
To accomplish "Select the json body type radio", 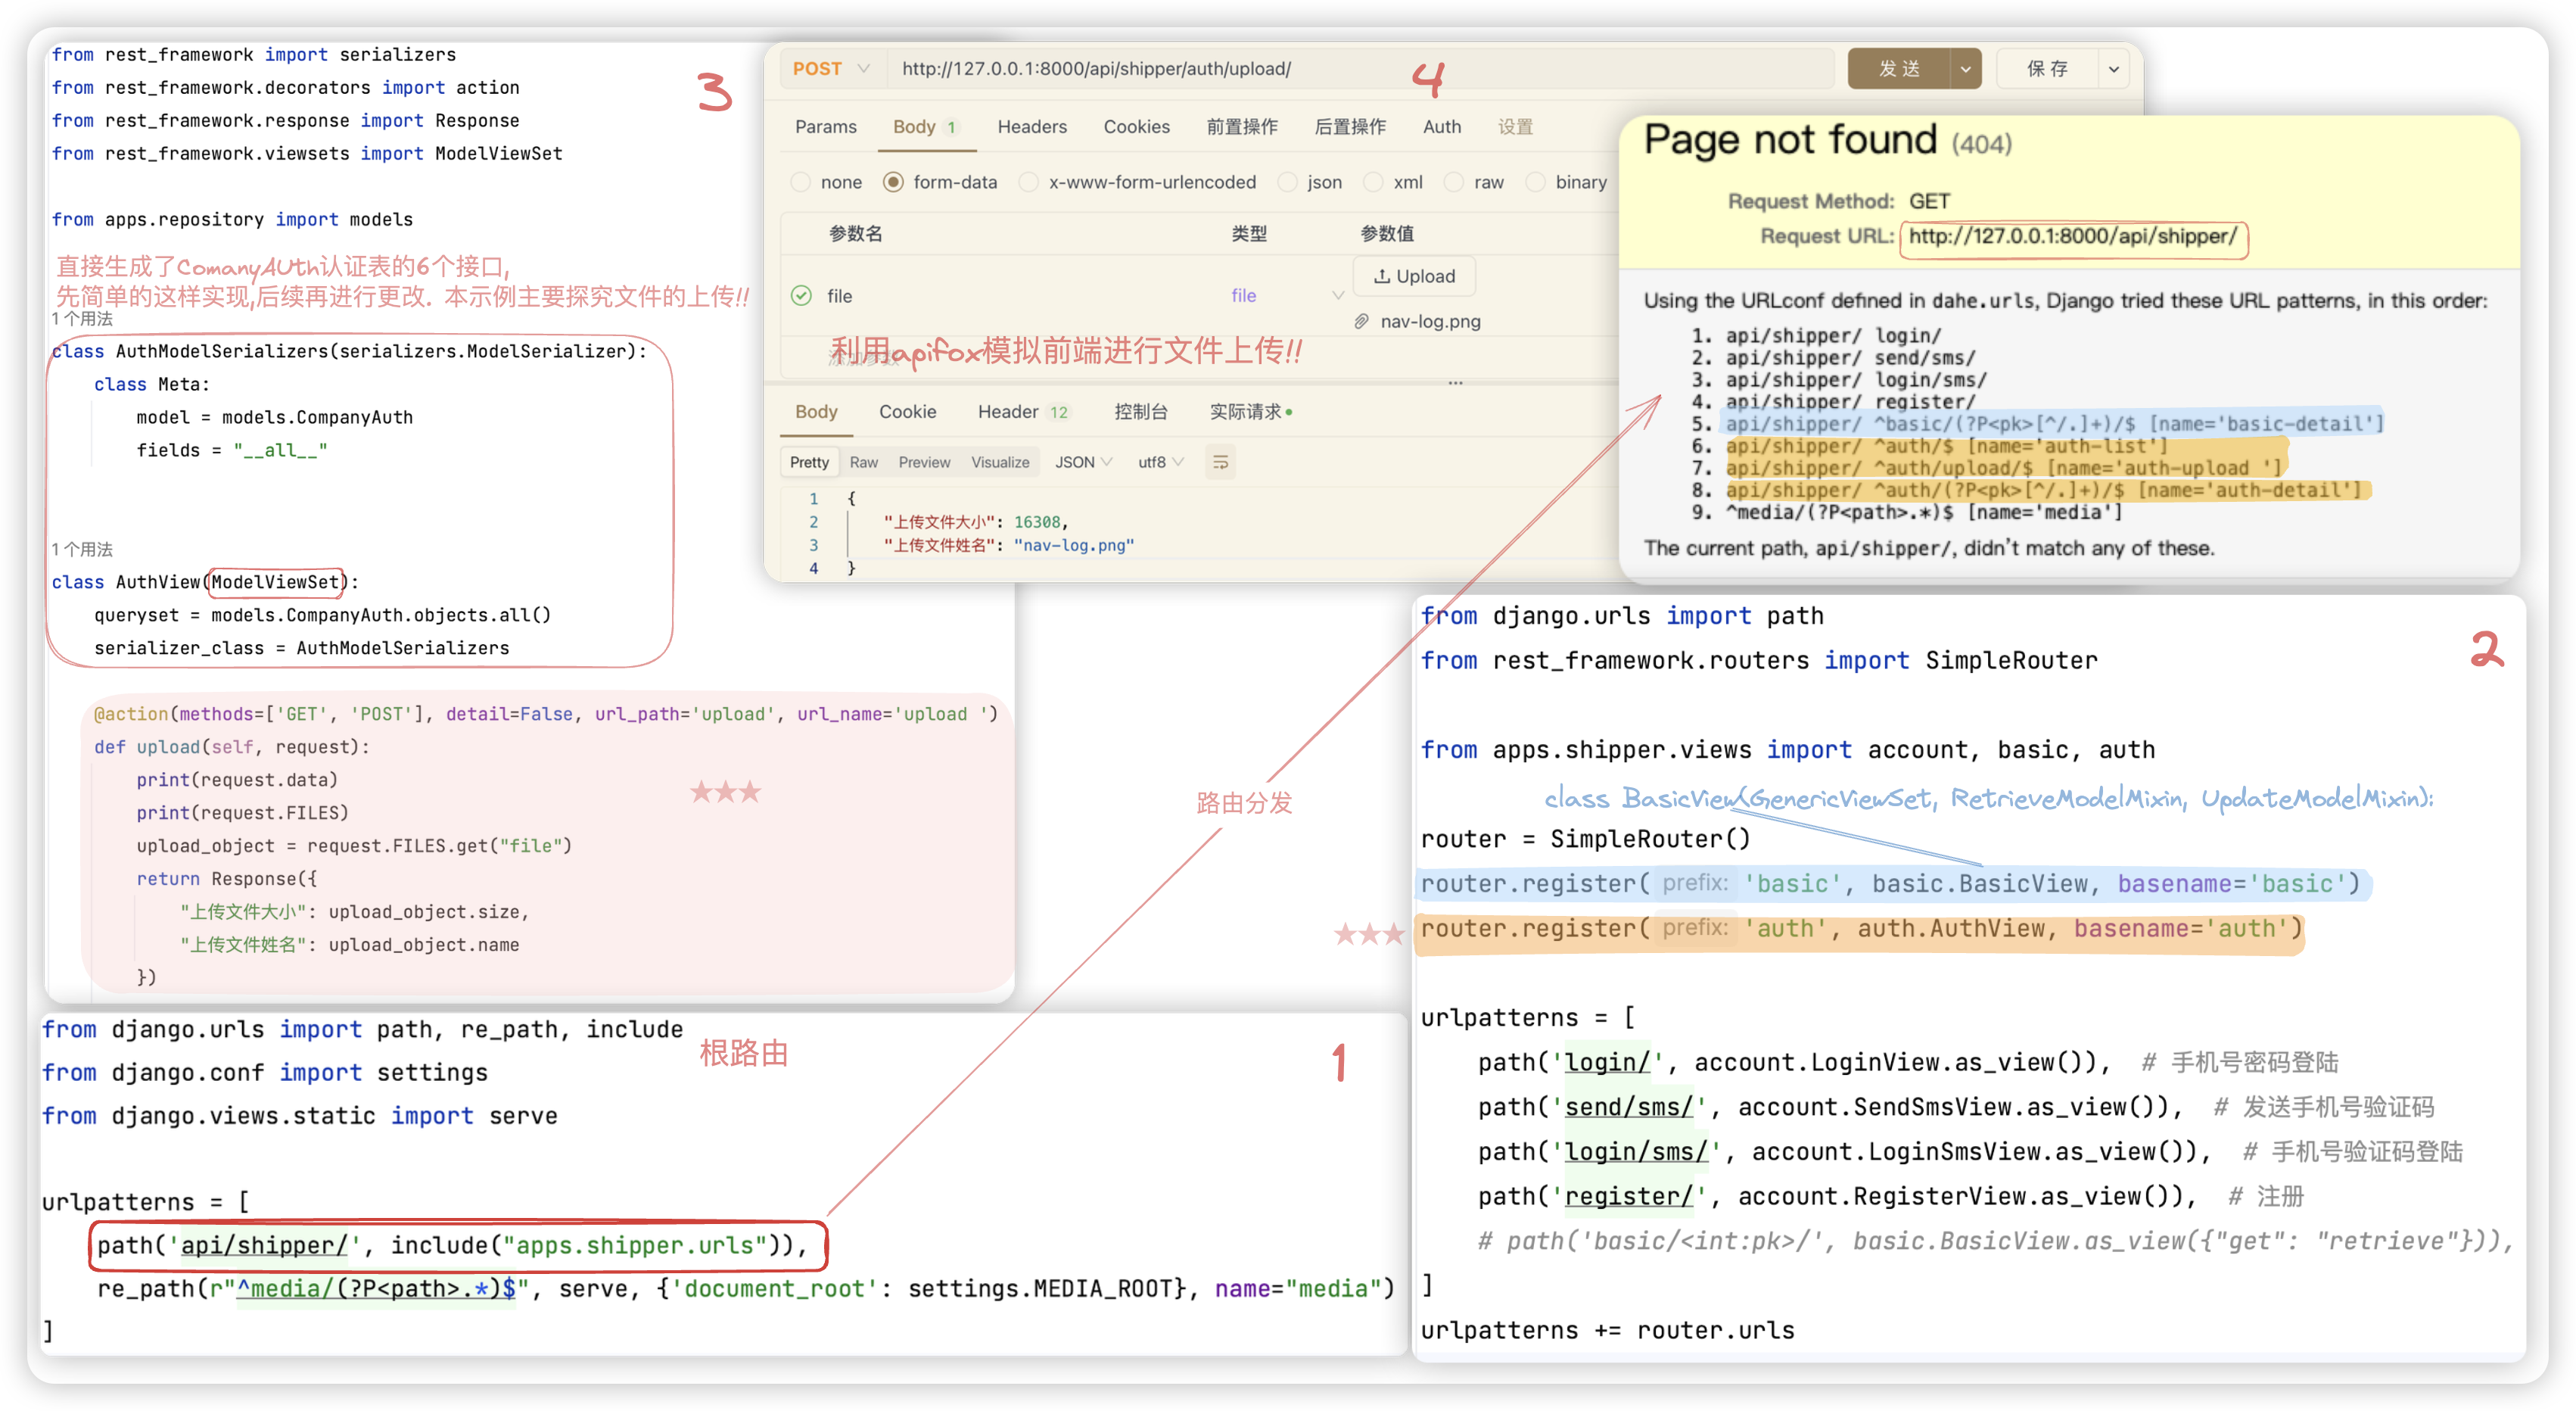I will click(x=1287, y=182).
